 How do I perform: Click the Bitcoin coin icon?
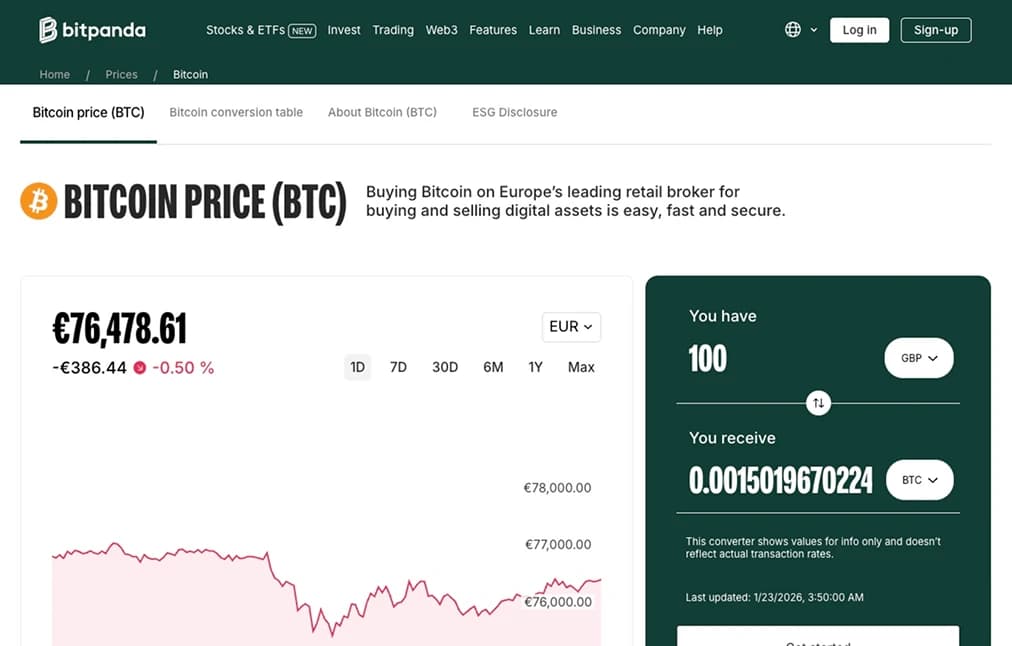[37, 201]
